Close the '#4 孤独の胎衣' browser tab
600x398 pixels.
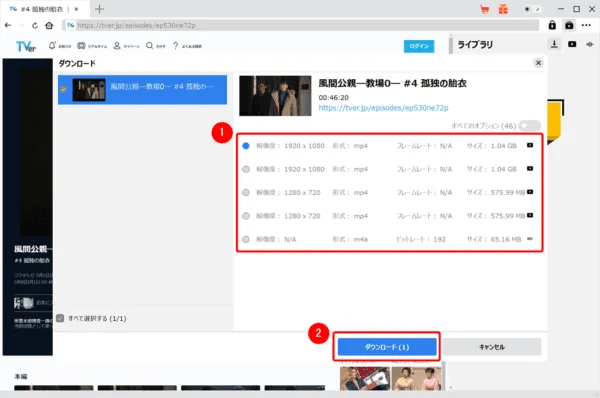tap(76, 9)
